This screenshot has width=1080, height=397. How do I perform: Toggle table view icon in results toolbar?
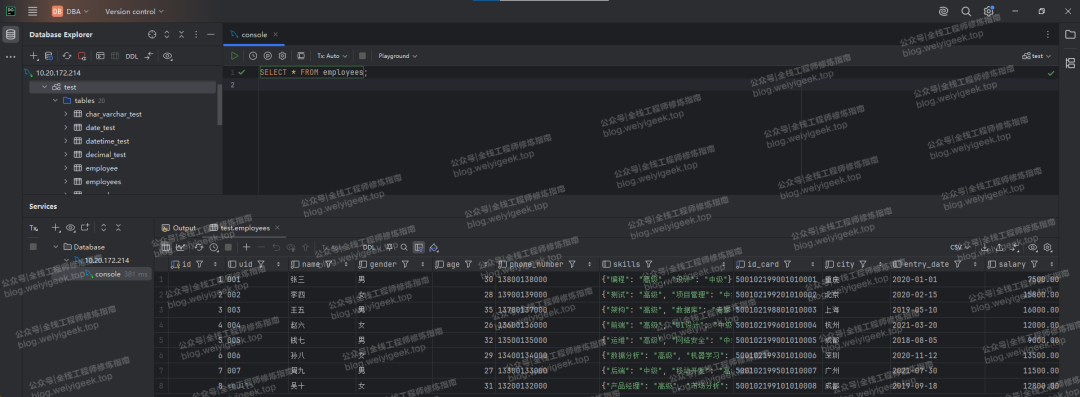165,247
